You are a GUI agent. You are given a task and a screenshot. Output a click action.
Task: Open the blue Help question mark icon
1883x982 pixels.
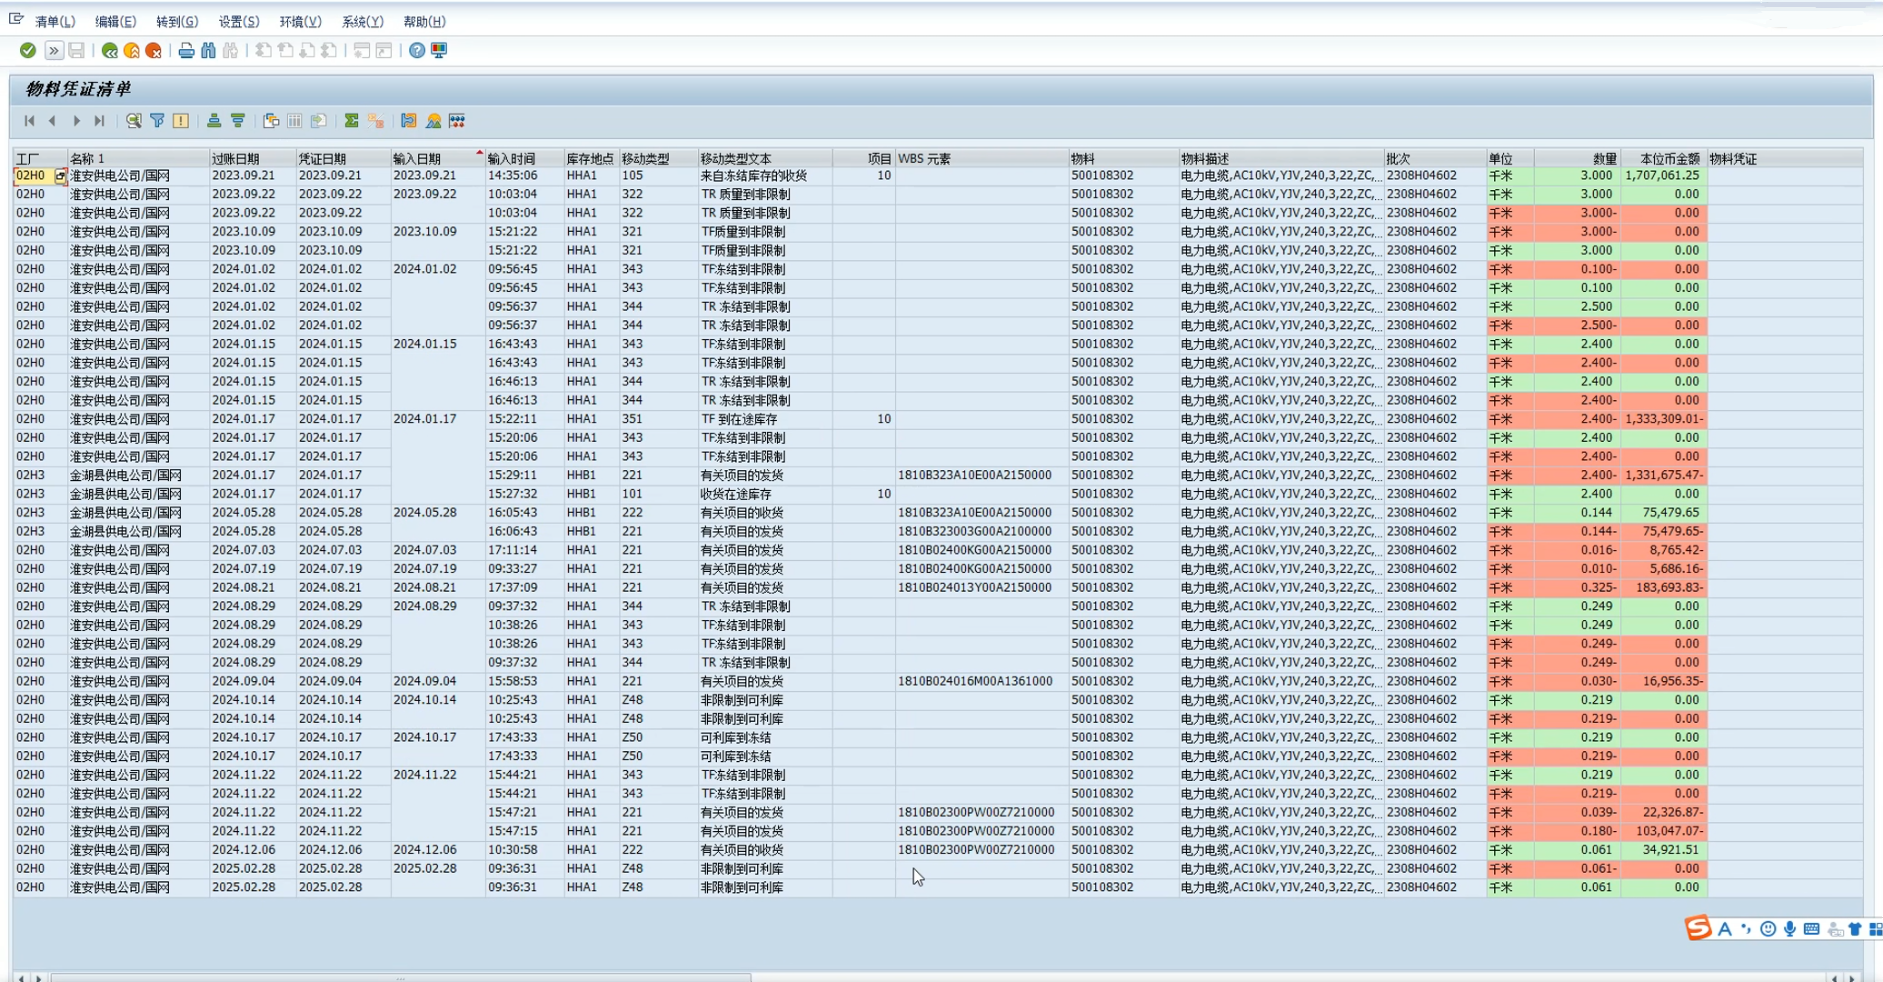[x=417, y=50]
